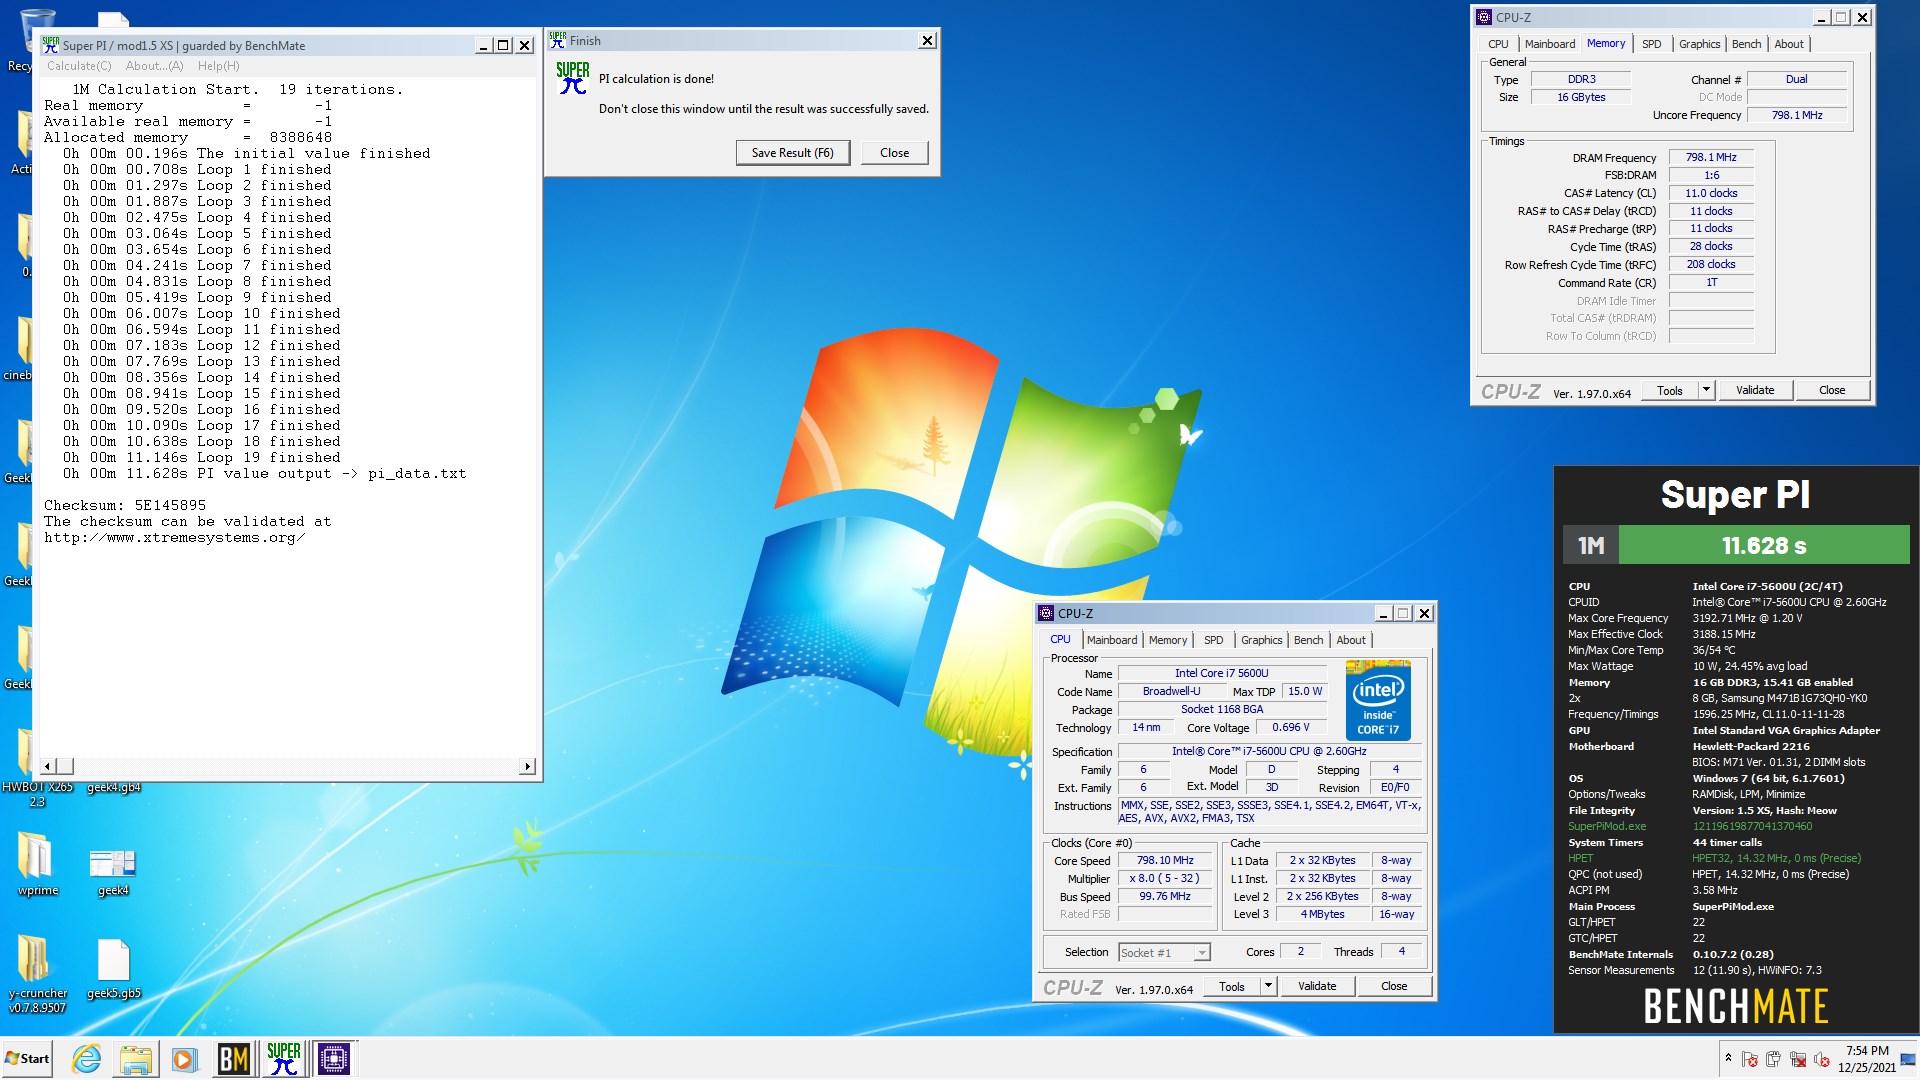1920x1080 pixels.
Task: Close the Finish dialog with X
Action: pyautogui.click(x=927, y=41)
